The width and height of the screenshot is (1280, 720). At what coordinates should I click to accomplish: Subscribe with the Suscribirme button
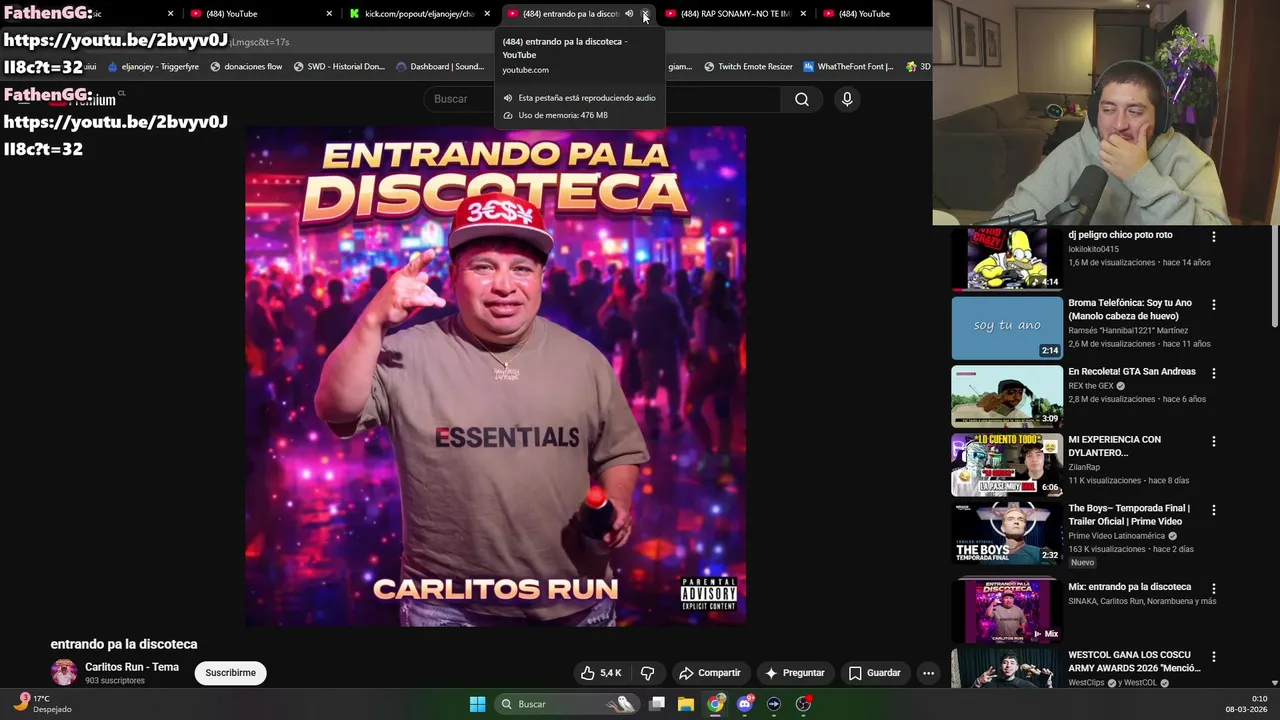coord(230,673)
